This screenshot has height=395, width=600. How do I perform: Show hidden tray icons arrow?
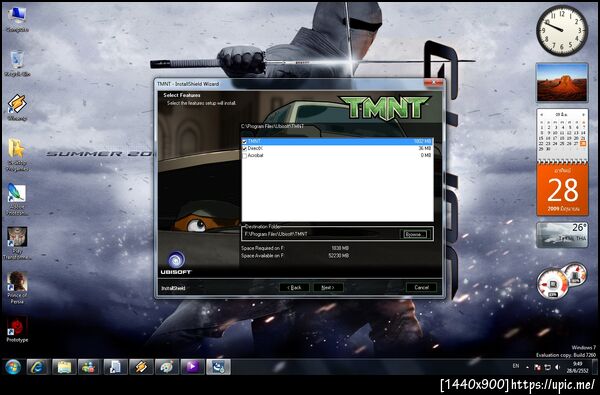[x=527, y=367]
